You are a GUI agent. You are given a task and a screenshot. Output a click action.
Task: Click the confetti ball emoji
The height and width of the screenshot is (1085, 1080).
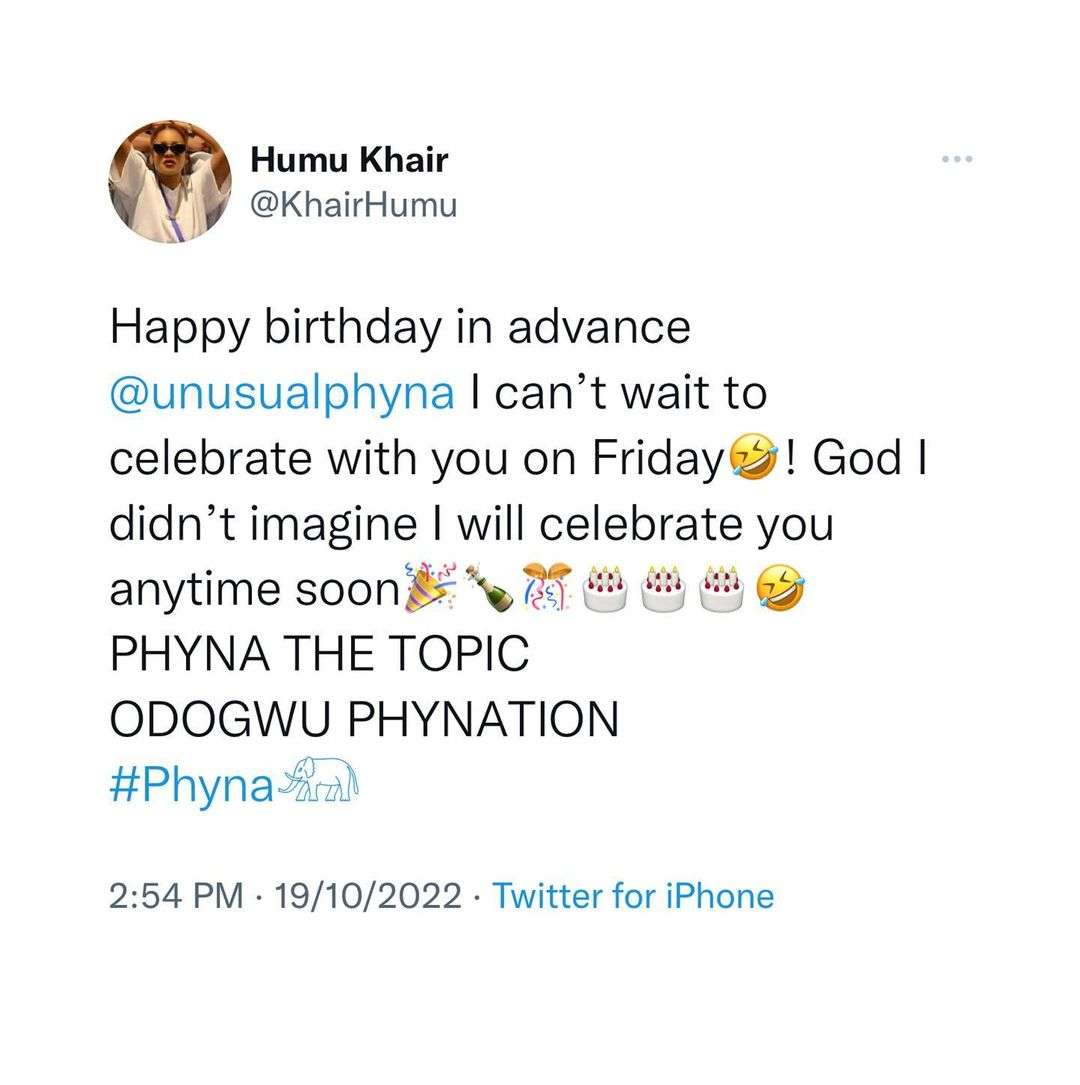pos(548,588)
